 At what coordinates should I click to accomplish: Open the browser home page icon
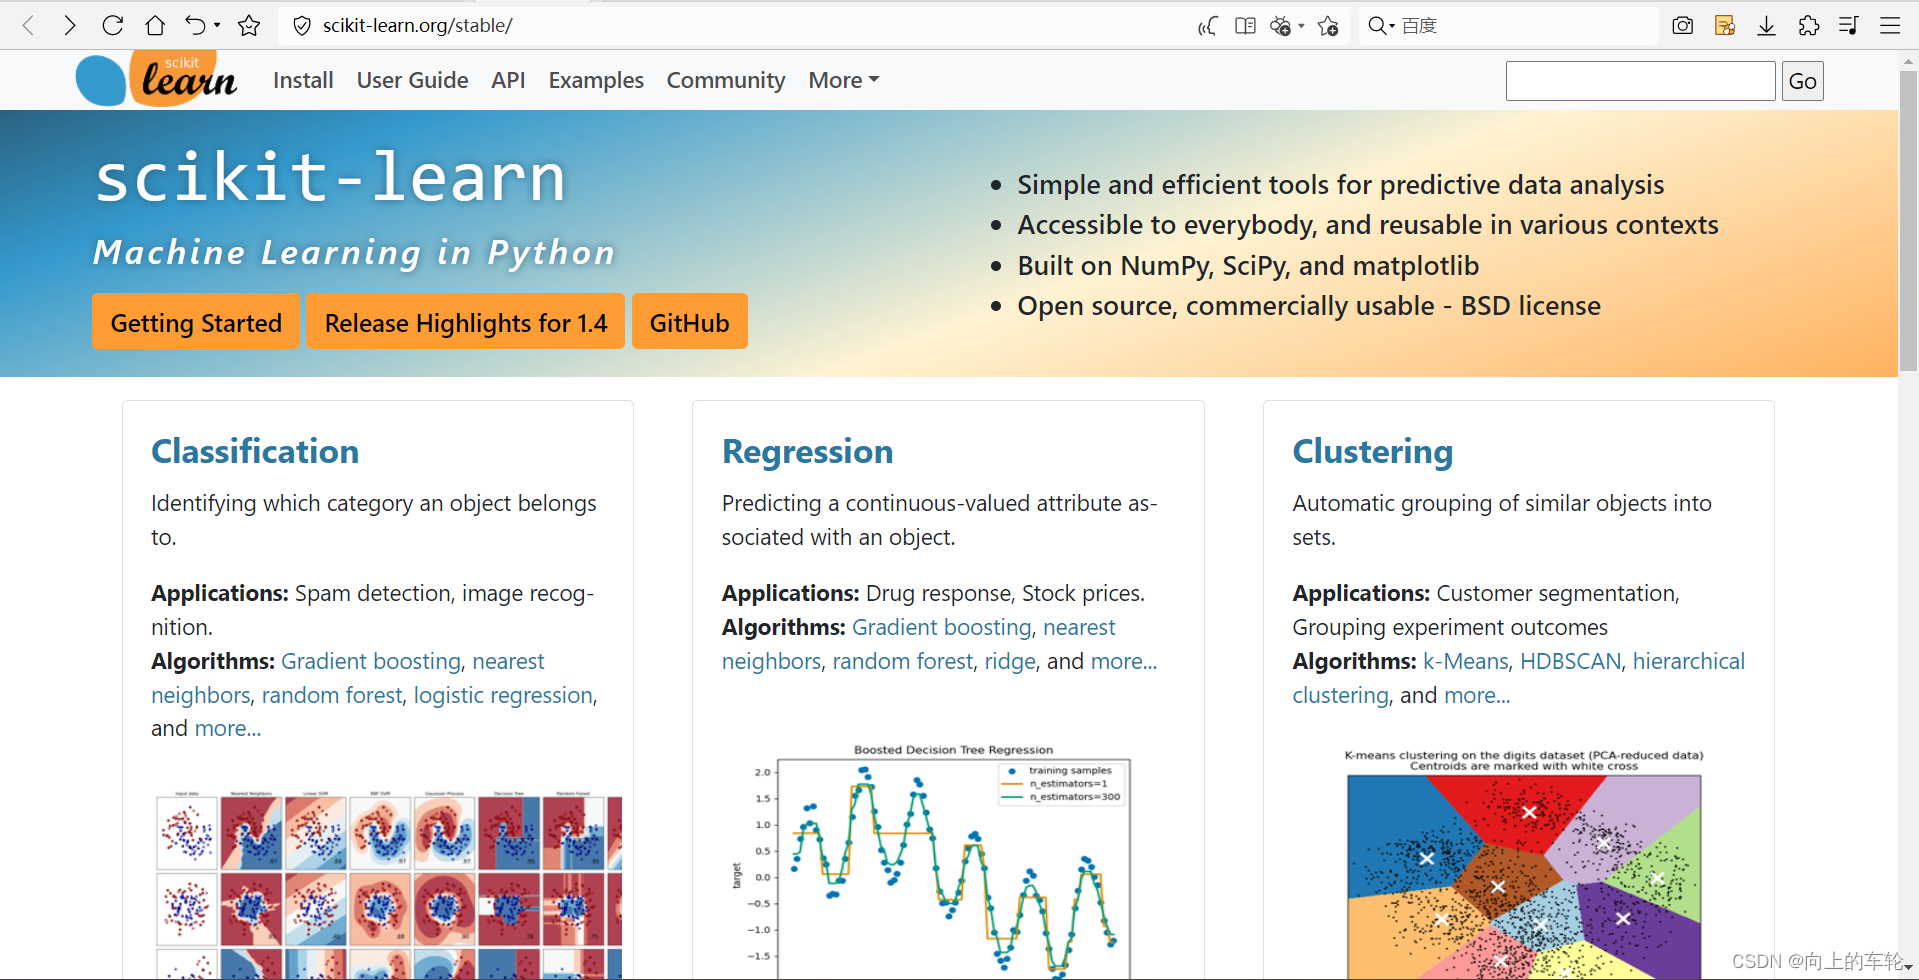tap(155, 25)
